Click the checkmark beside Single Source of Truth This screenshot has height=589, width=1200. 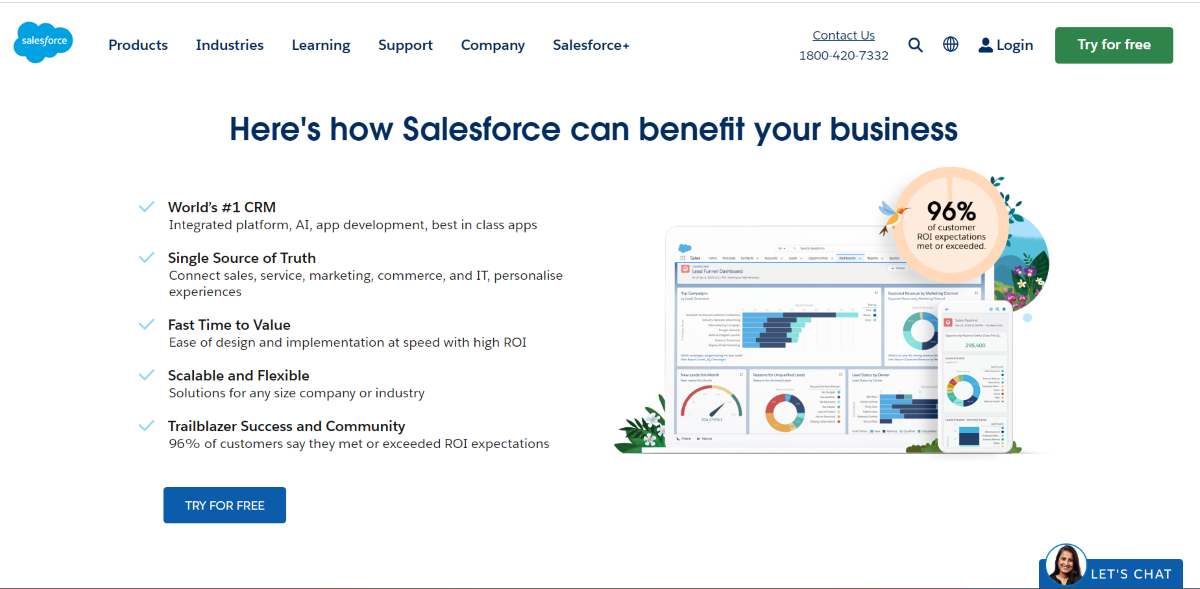pos(147,257)
